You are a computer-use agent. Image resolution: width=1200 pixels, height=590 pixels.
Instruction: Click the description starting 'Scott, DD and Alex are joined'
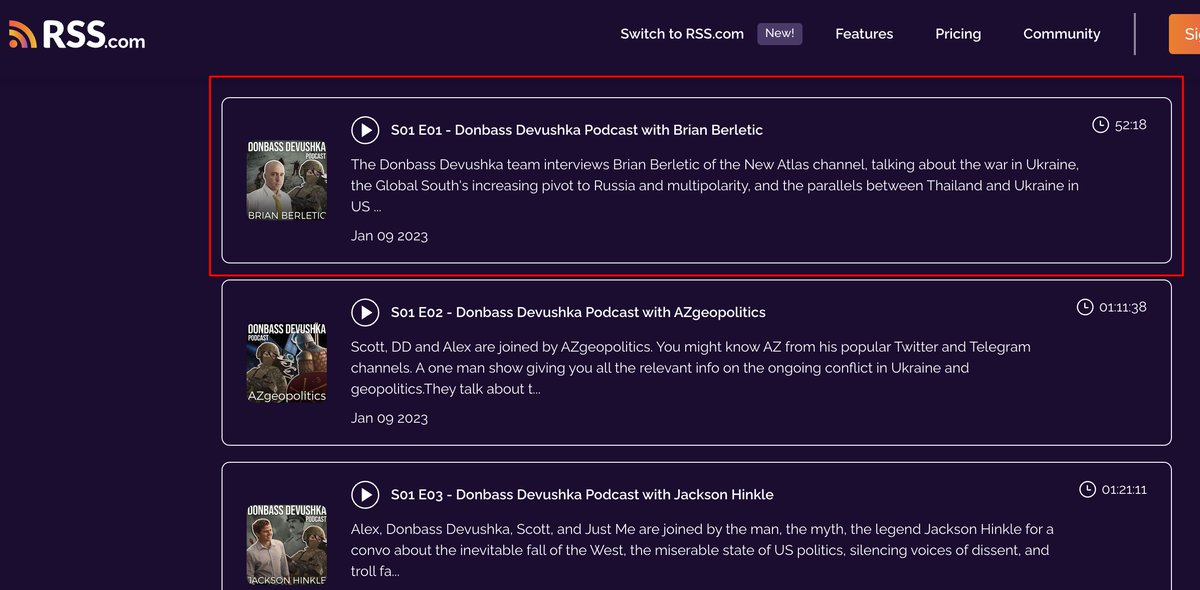click(691, 367)
